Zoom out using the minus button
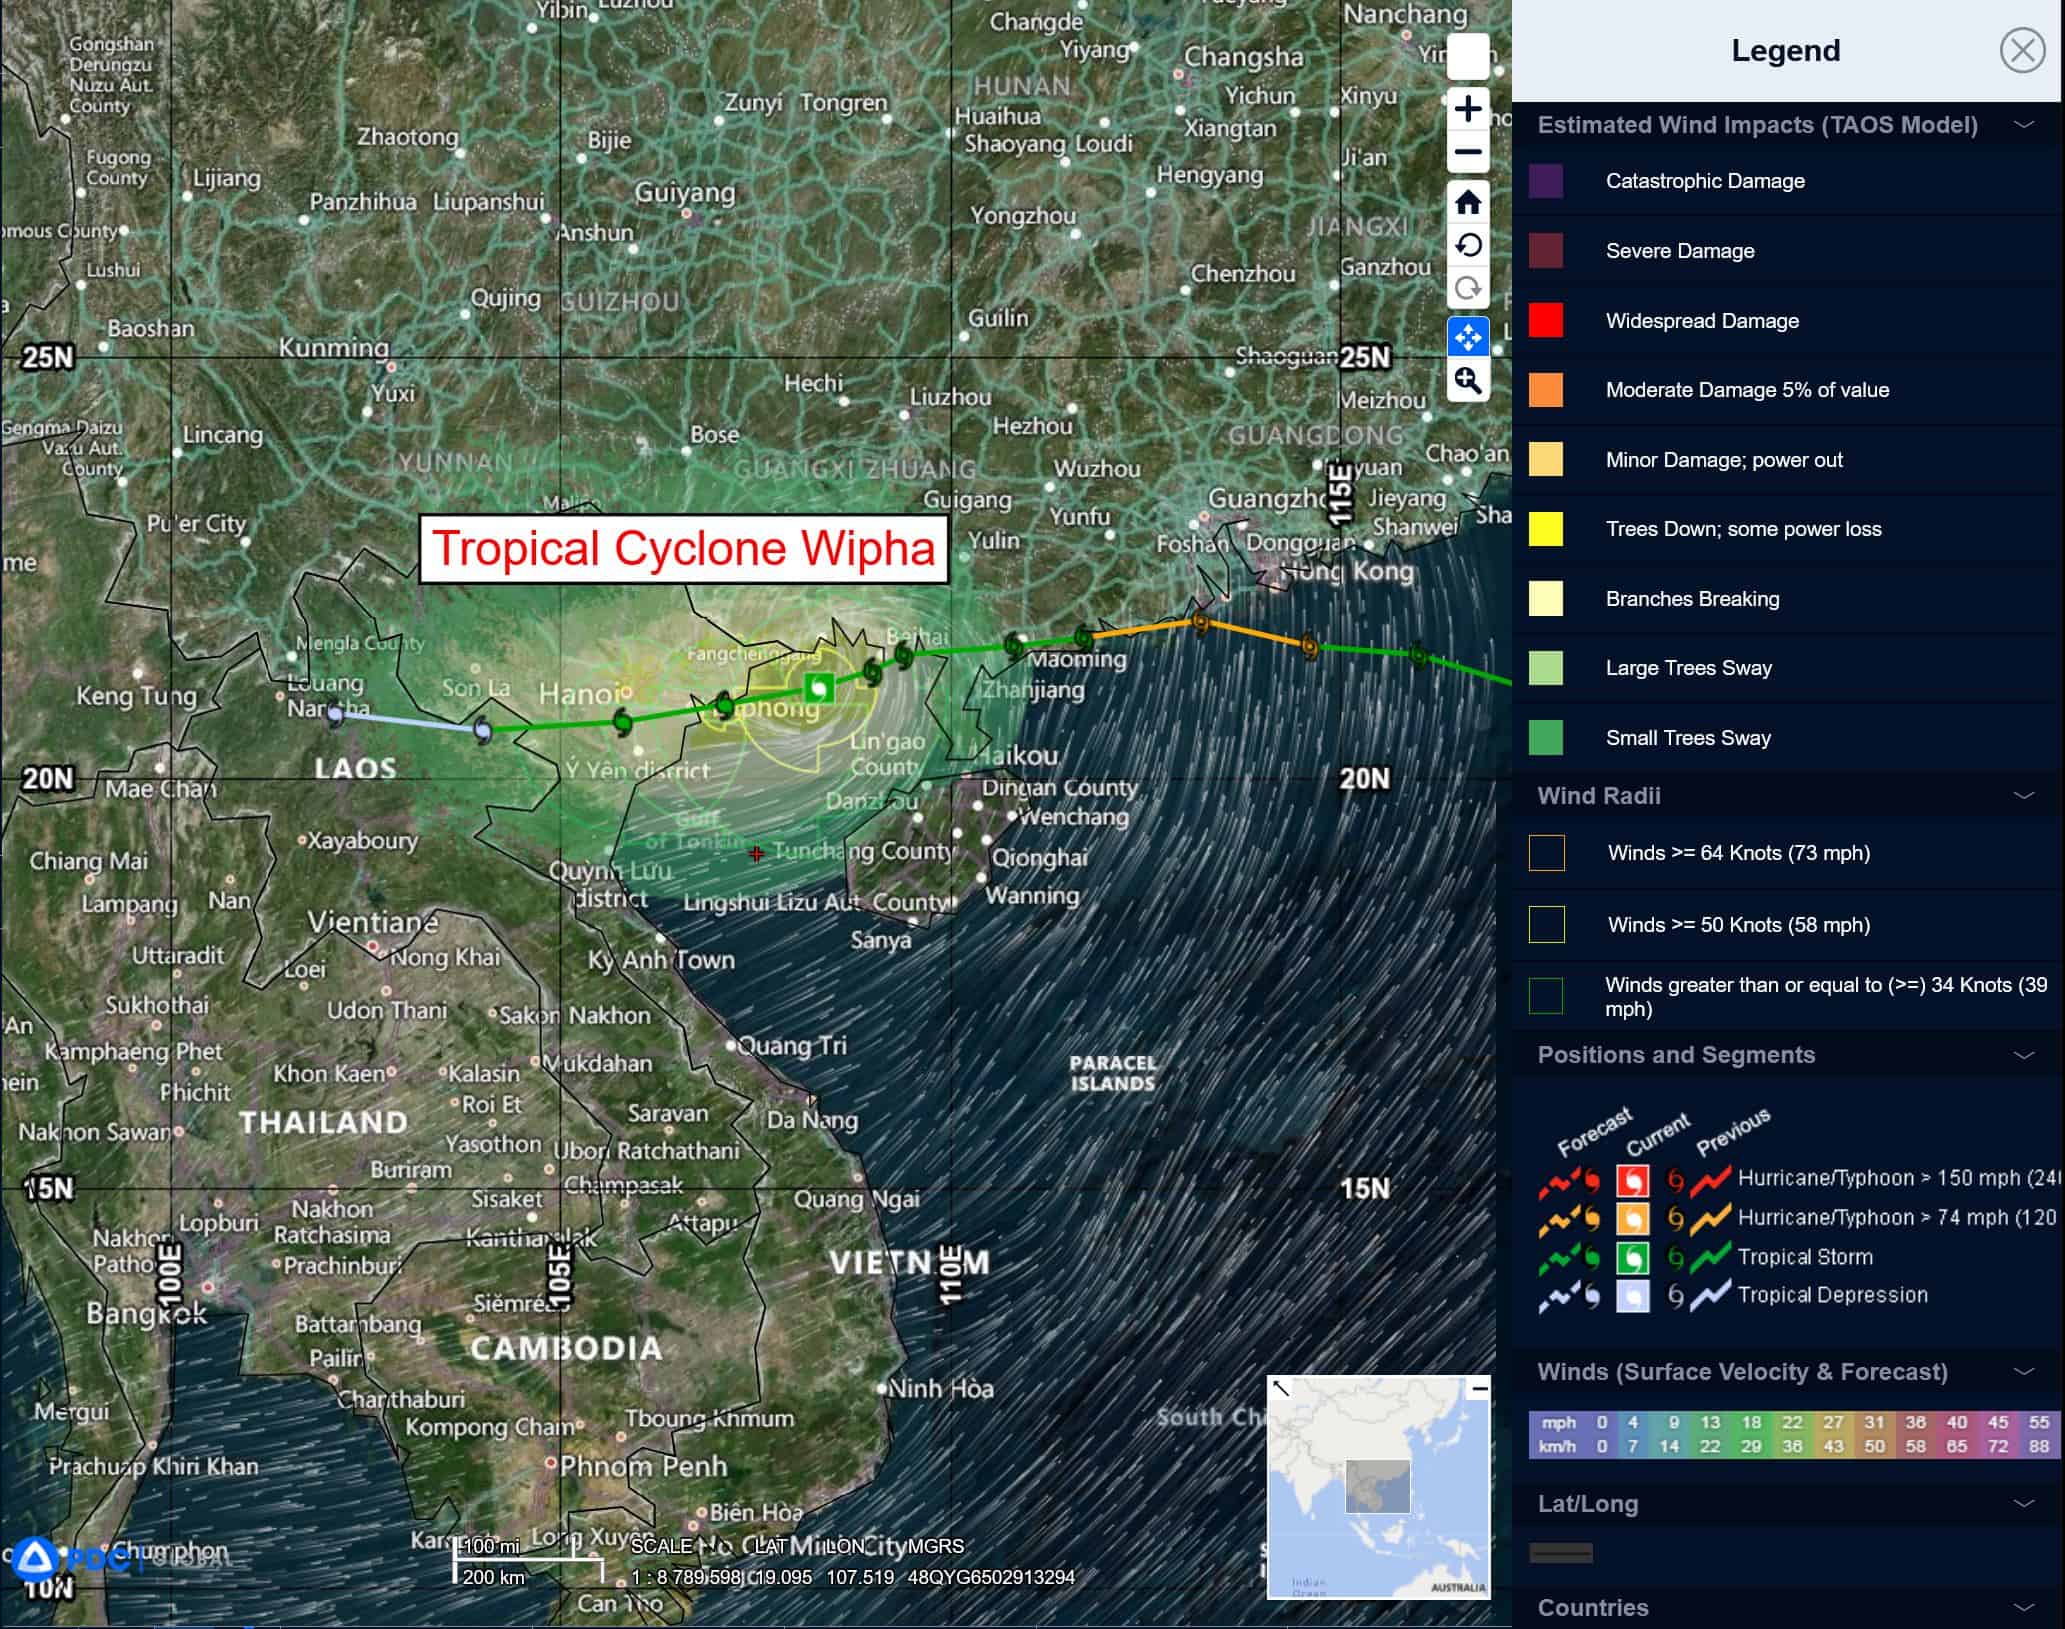 pos(1468,152)
